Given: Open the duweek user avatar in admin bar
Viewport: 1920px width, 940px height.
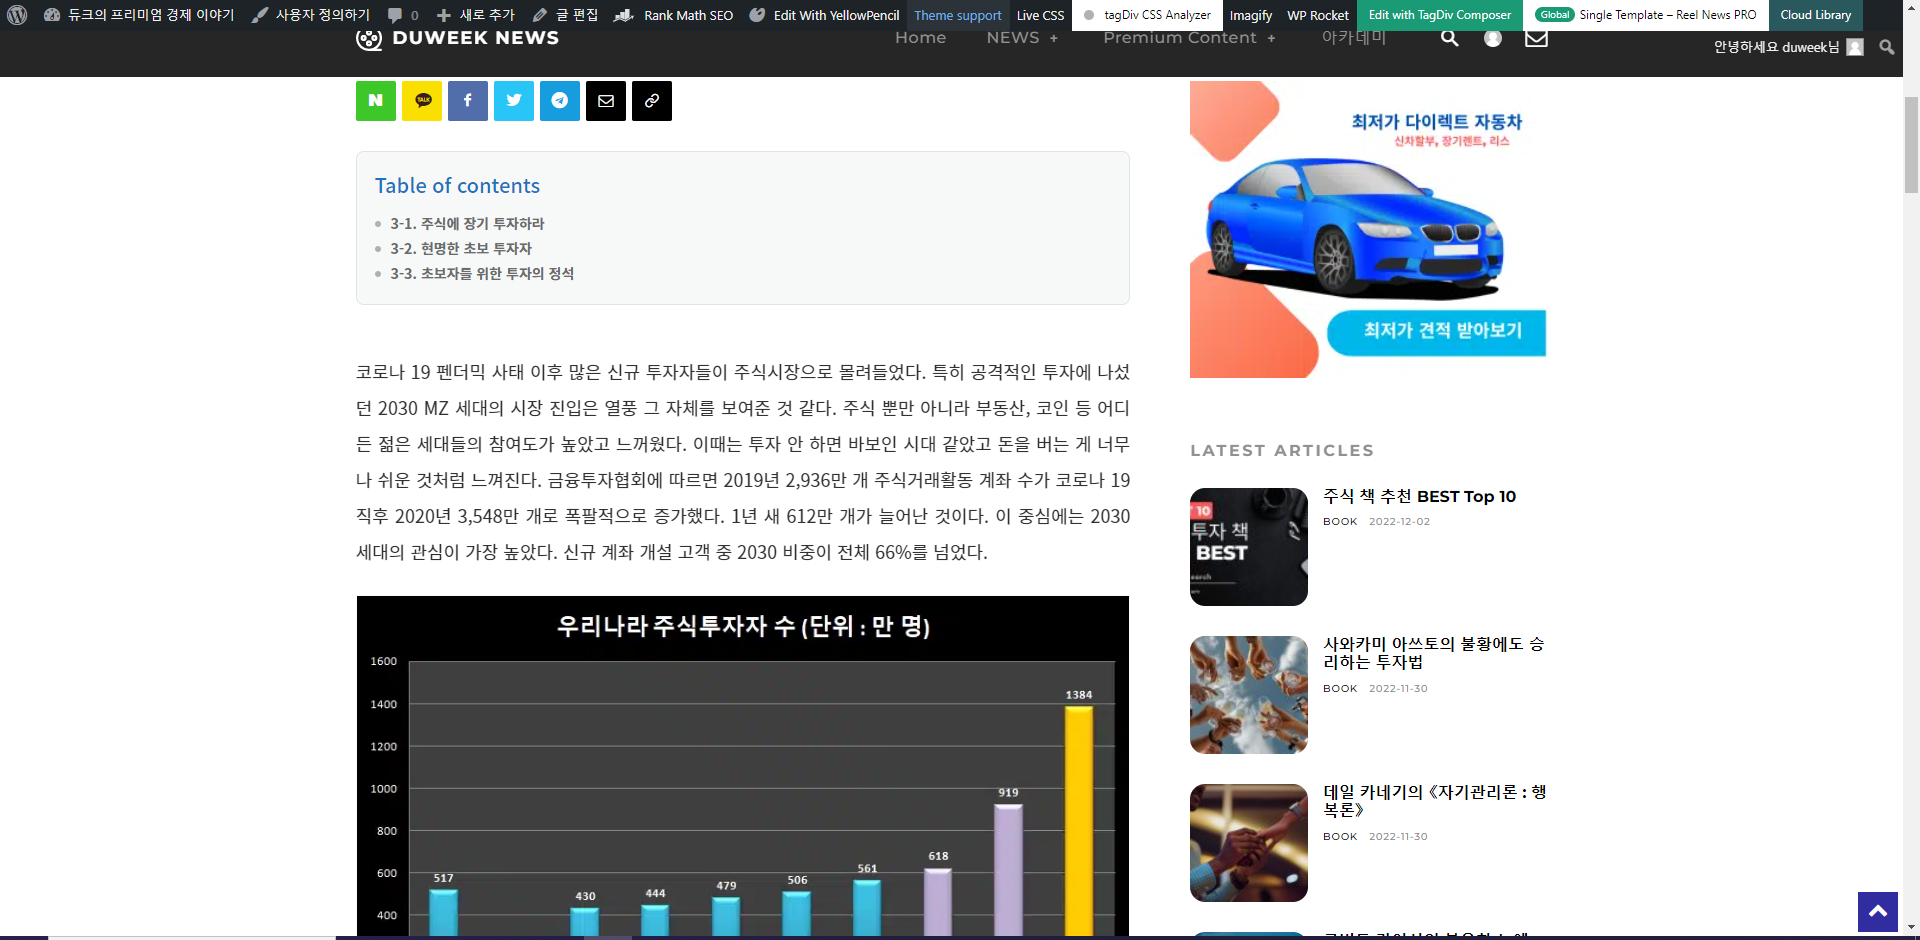Looking at the screenshot, I should [1855, 47].
